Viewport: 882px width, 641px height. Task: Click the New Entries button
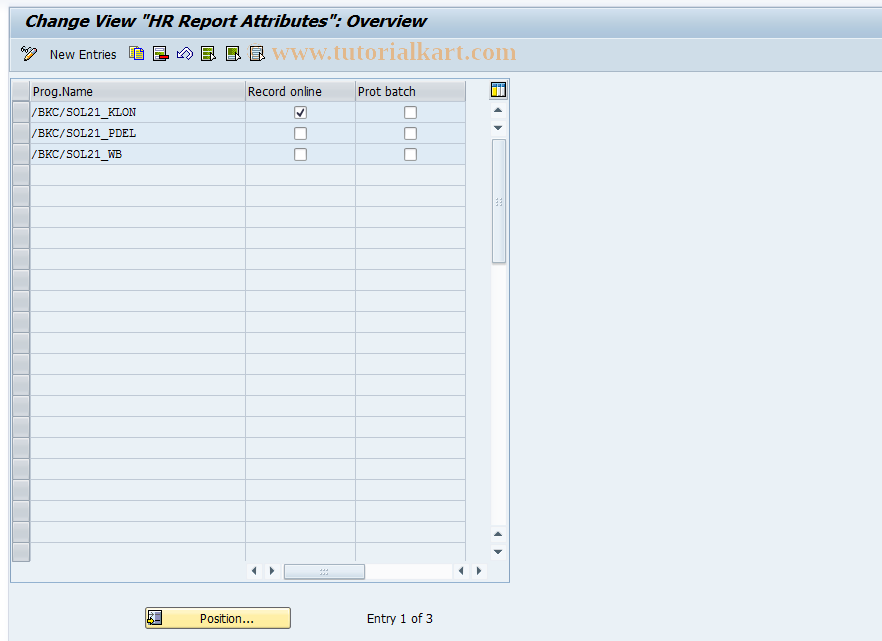tap(83, 55)
